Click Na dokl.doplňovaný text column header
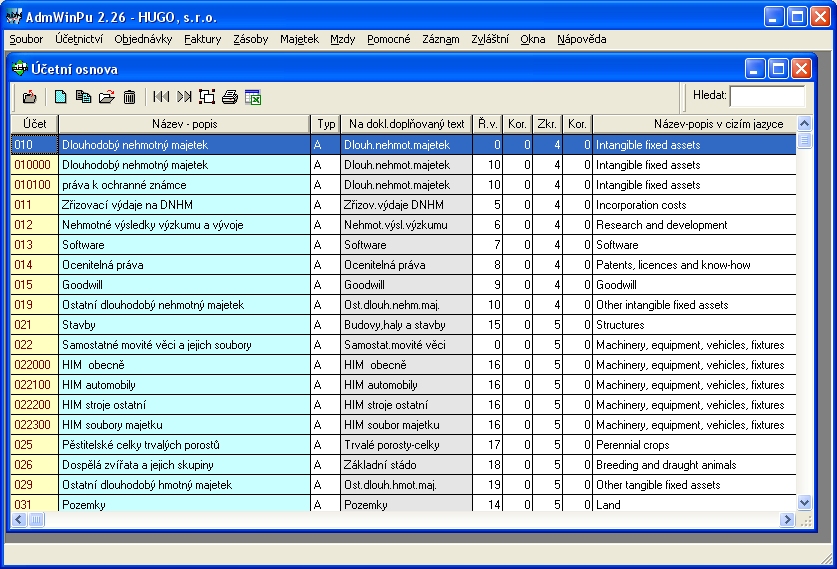Screen dimensions: 837x569 [407, 124]
